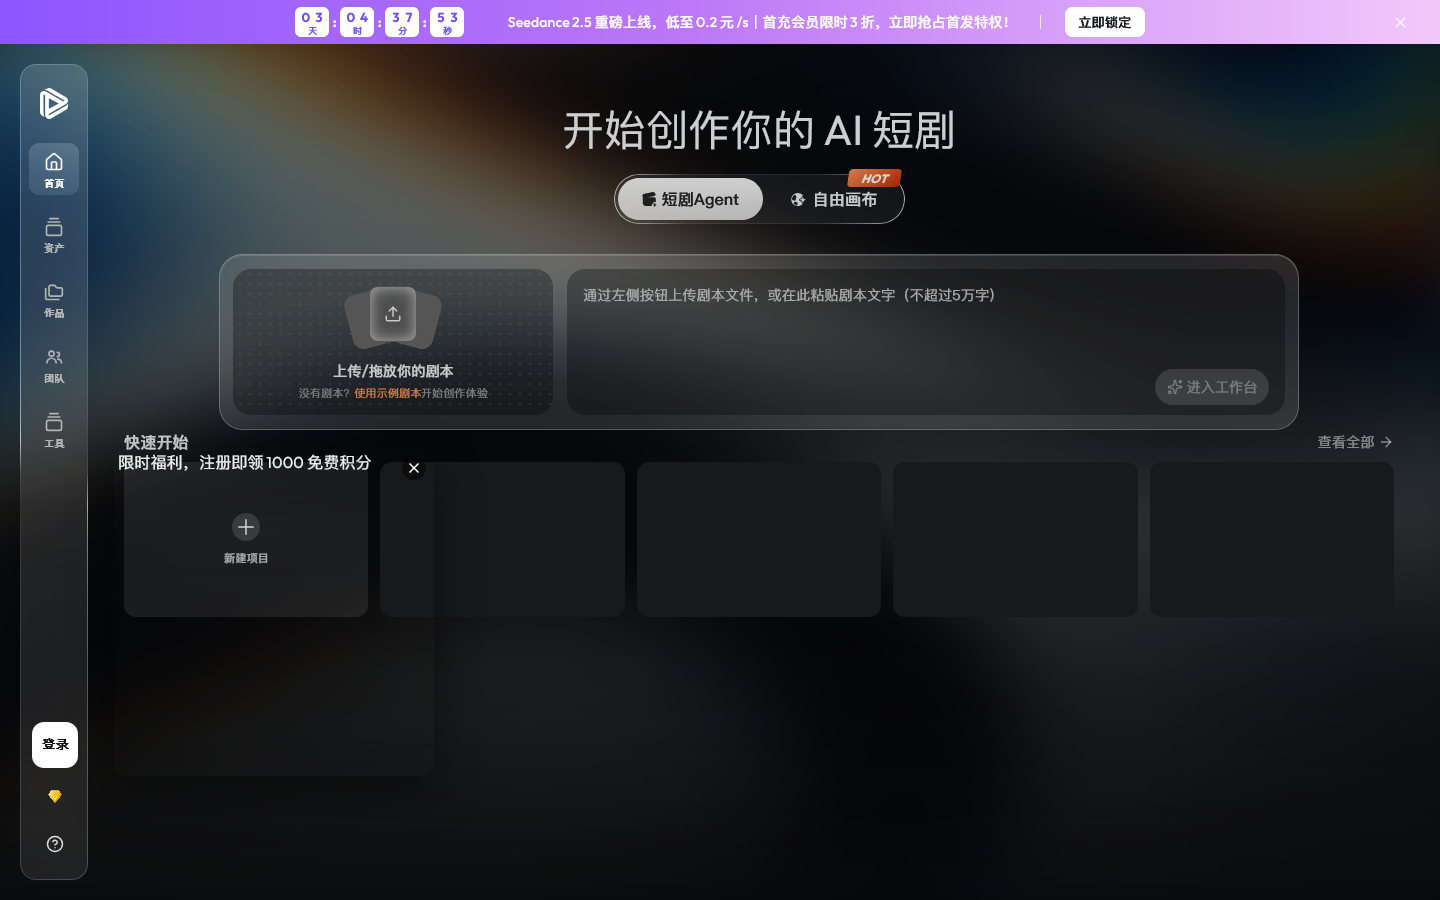The image size is (1440, 900).
Task: Open 团队 team in the sidebar
Action: click(x=54, y=364)
